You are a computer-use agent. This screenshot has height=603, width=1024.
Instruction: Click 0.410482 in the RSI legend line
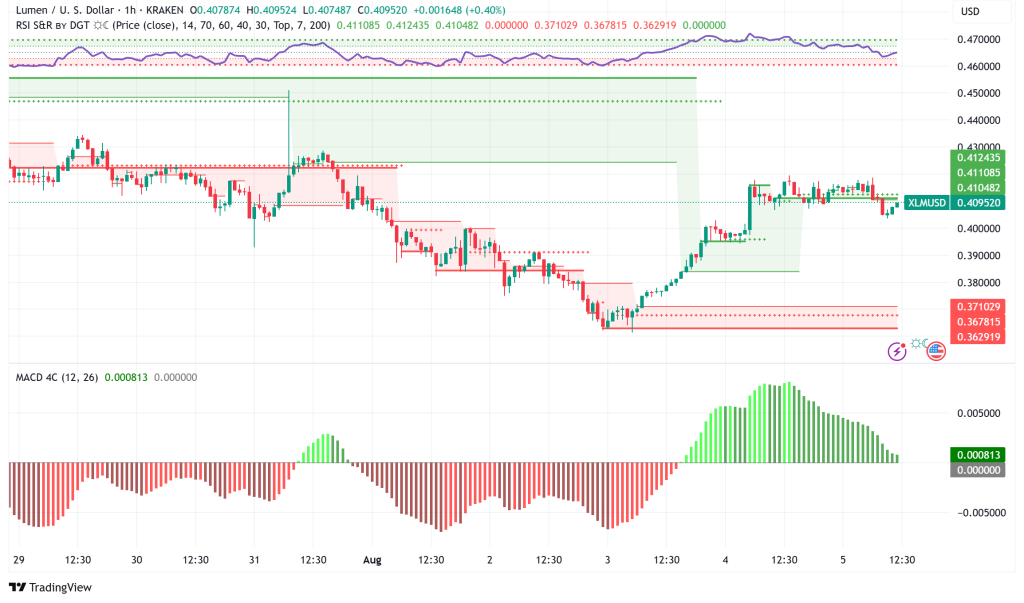pos(456,25)
